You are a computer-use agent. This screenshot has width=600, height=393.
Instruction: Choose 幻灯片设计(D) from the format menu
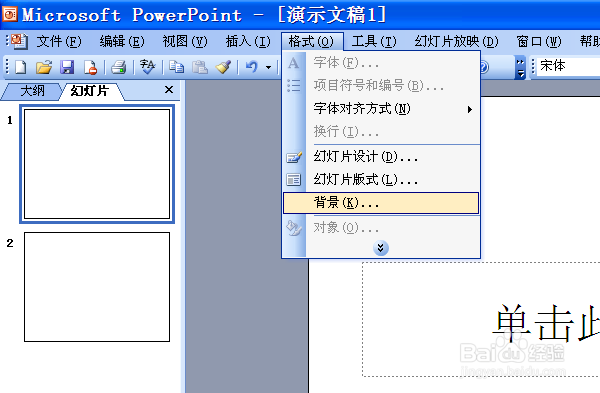381,157
